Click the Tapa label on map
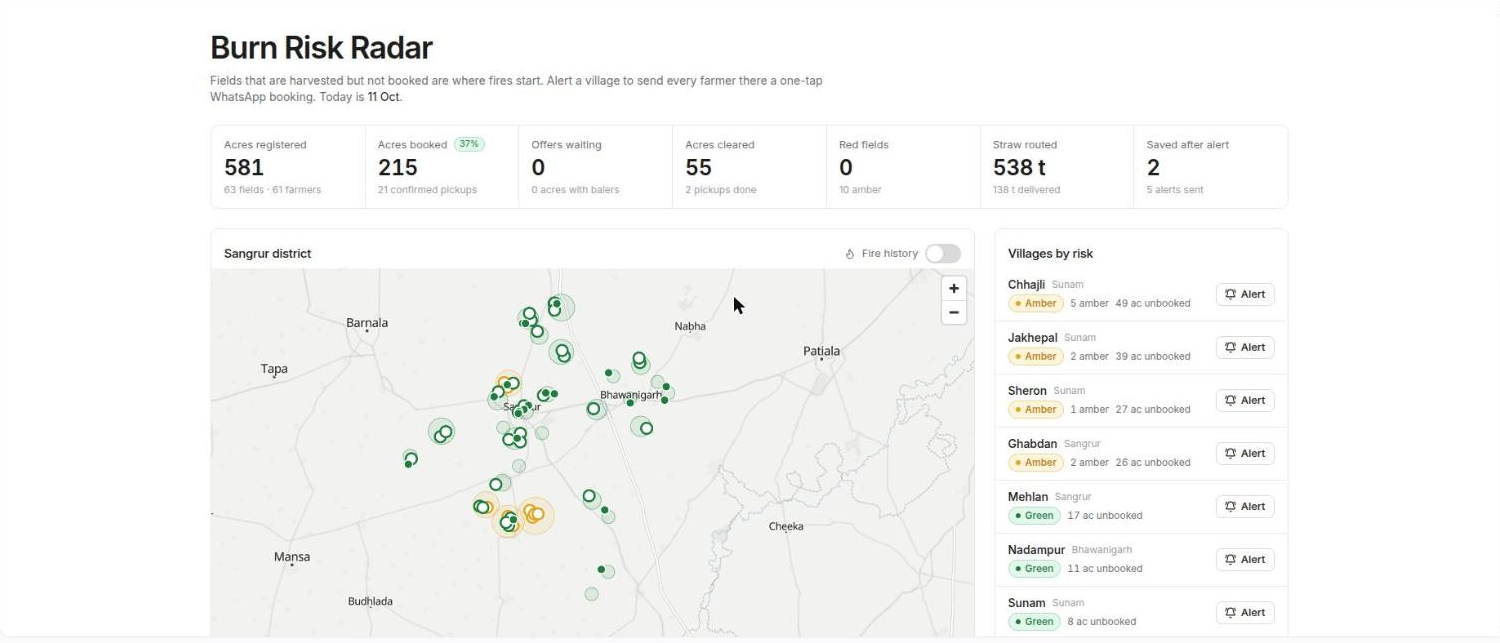 274,369
